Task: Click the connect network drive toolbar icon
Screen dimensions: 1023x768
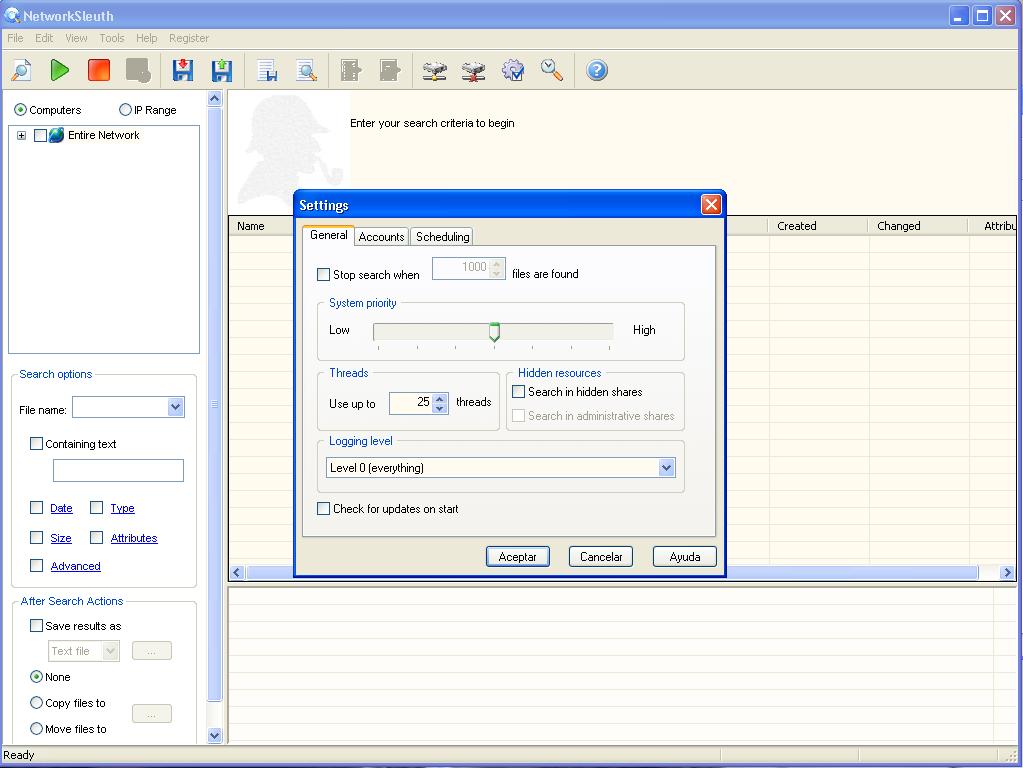Action: [435, 70]
